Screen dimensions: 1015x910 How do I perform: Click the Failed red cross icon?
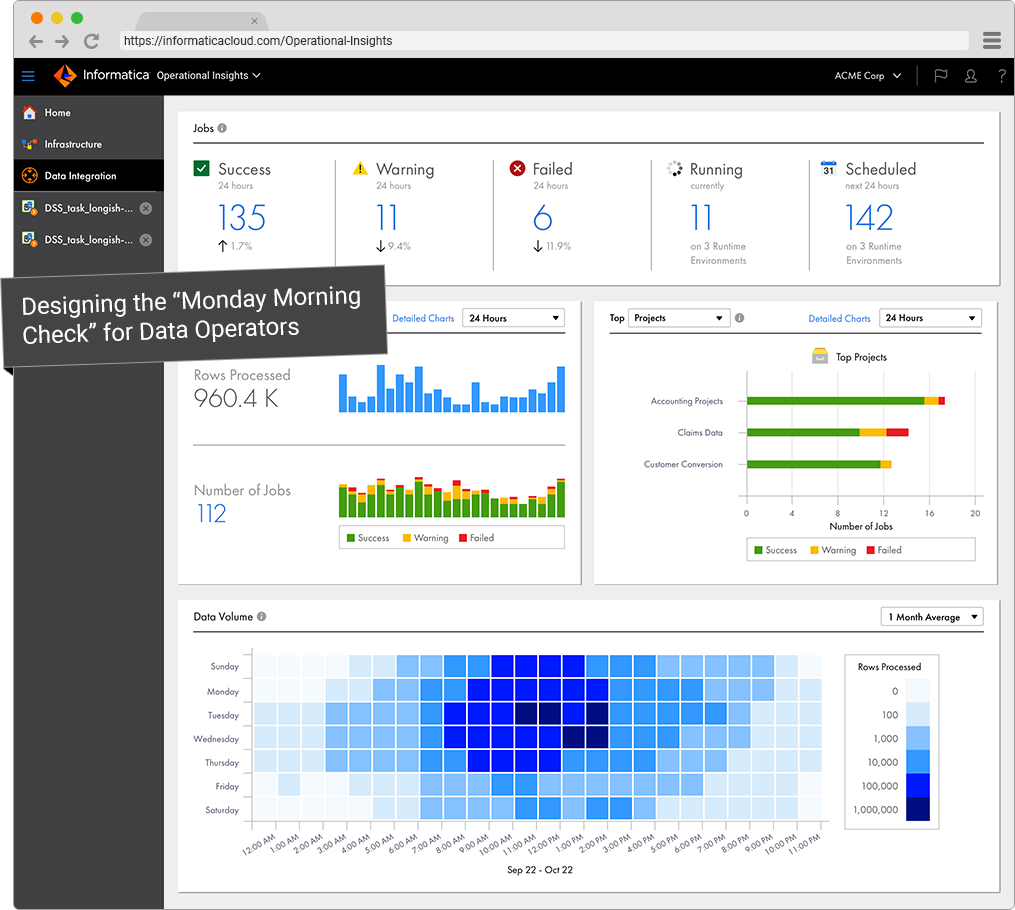(517, 168)
